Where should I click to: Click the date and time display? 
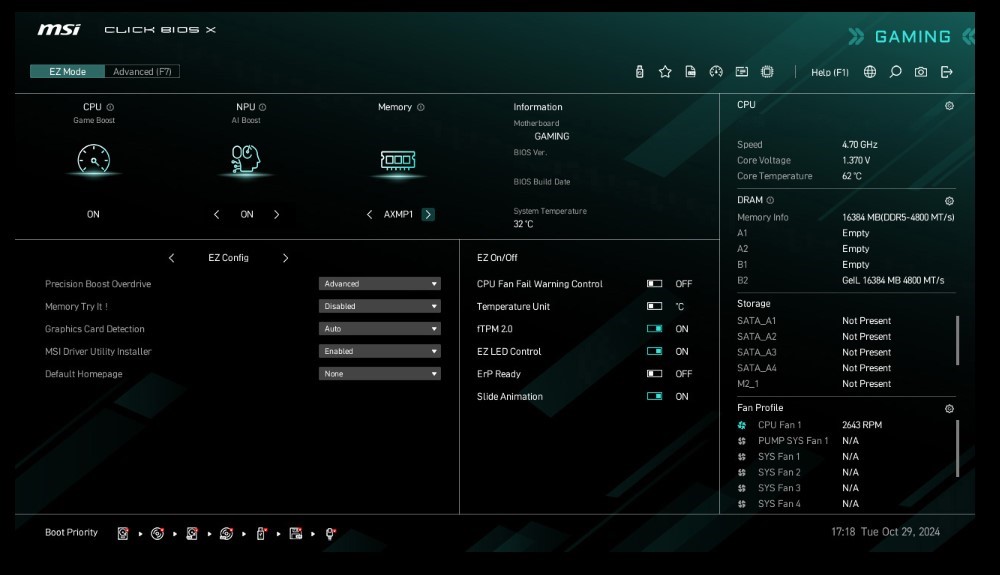(885, 532)
